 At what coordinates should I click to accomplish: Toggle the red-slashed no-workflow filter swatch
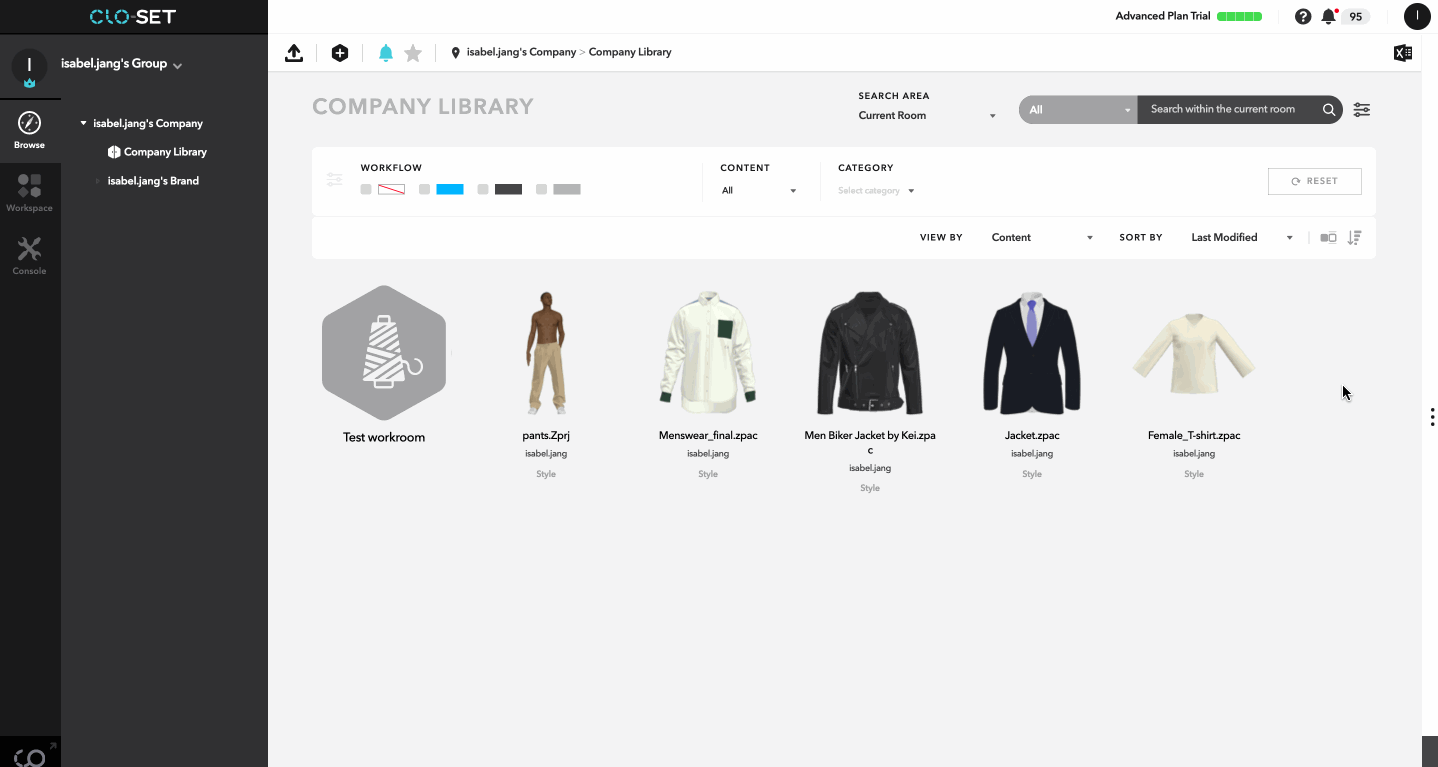390,188
